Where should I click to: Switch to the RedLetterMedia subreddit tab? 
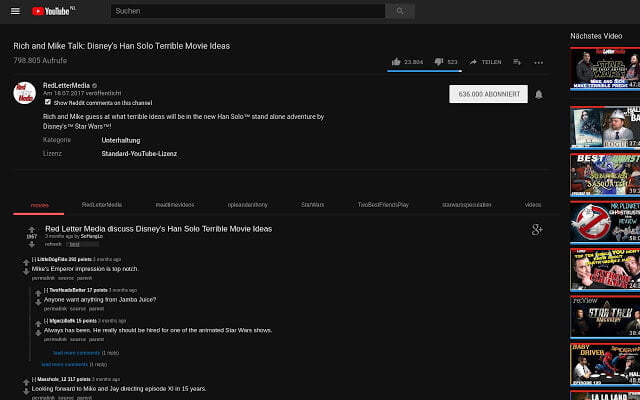point(102,205)
